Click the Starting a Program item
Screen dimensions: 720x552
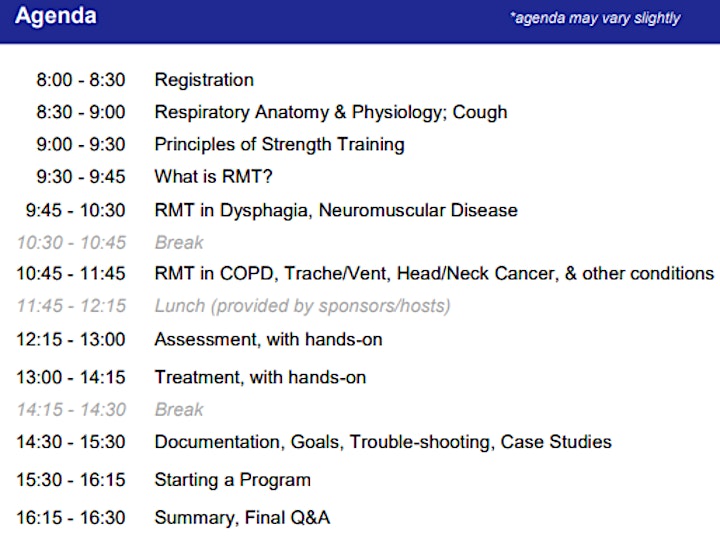click(232, 480)
